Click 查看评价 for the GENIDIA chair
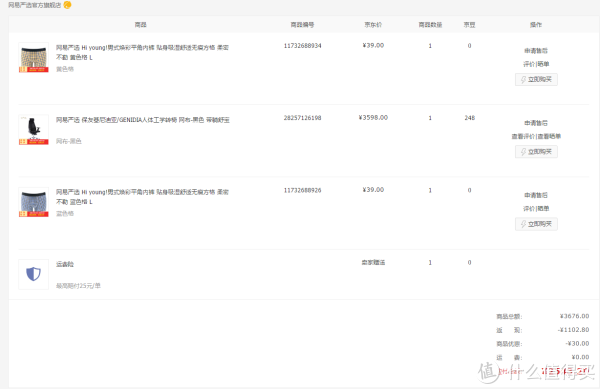Viewport: 600px width, 389px height. click(523, 136)
